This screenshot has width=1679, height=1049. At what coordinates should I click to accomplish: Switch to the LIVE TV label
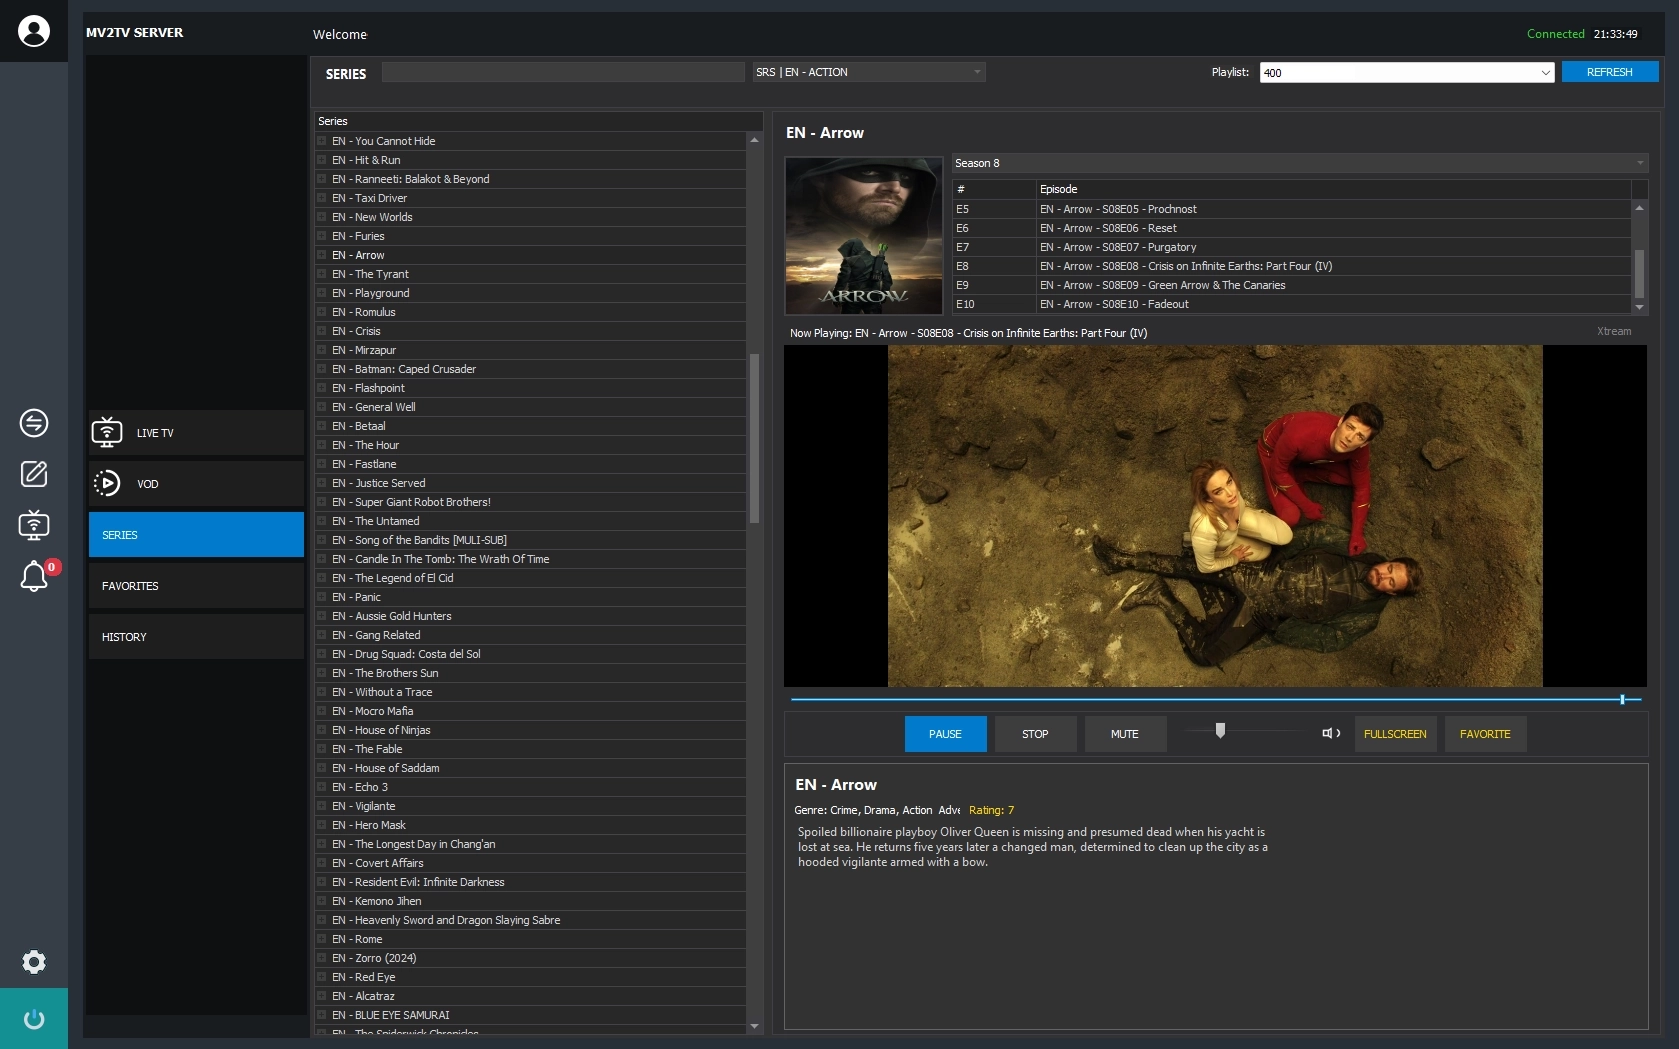(x=155, y=433)
